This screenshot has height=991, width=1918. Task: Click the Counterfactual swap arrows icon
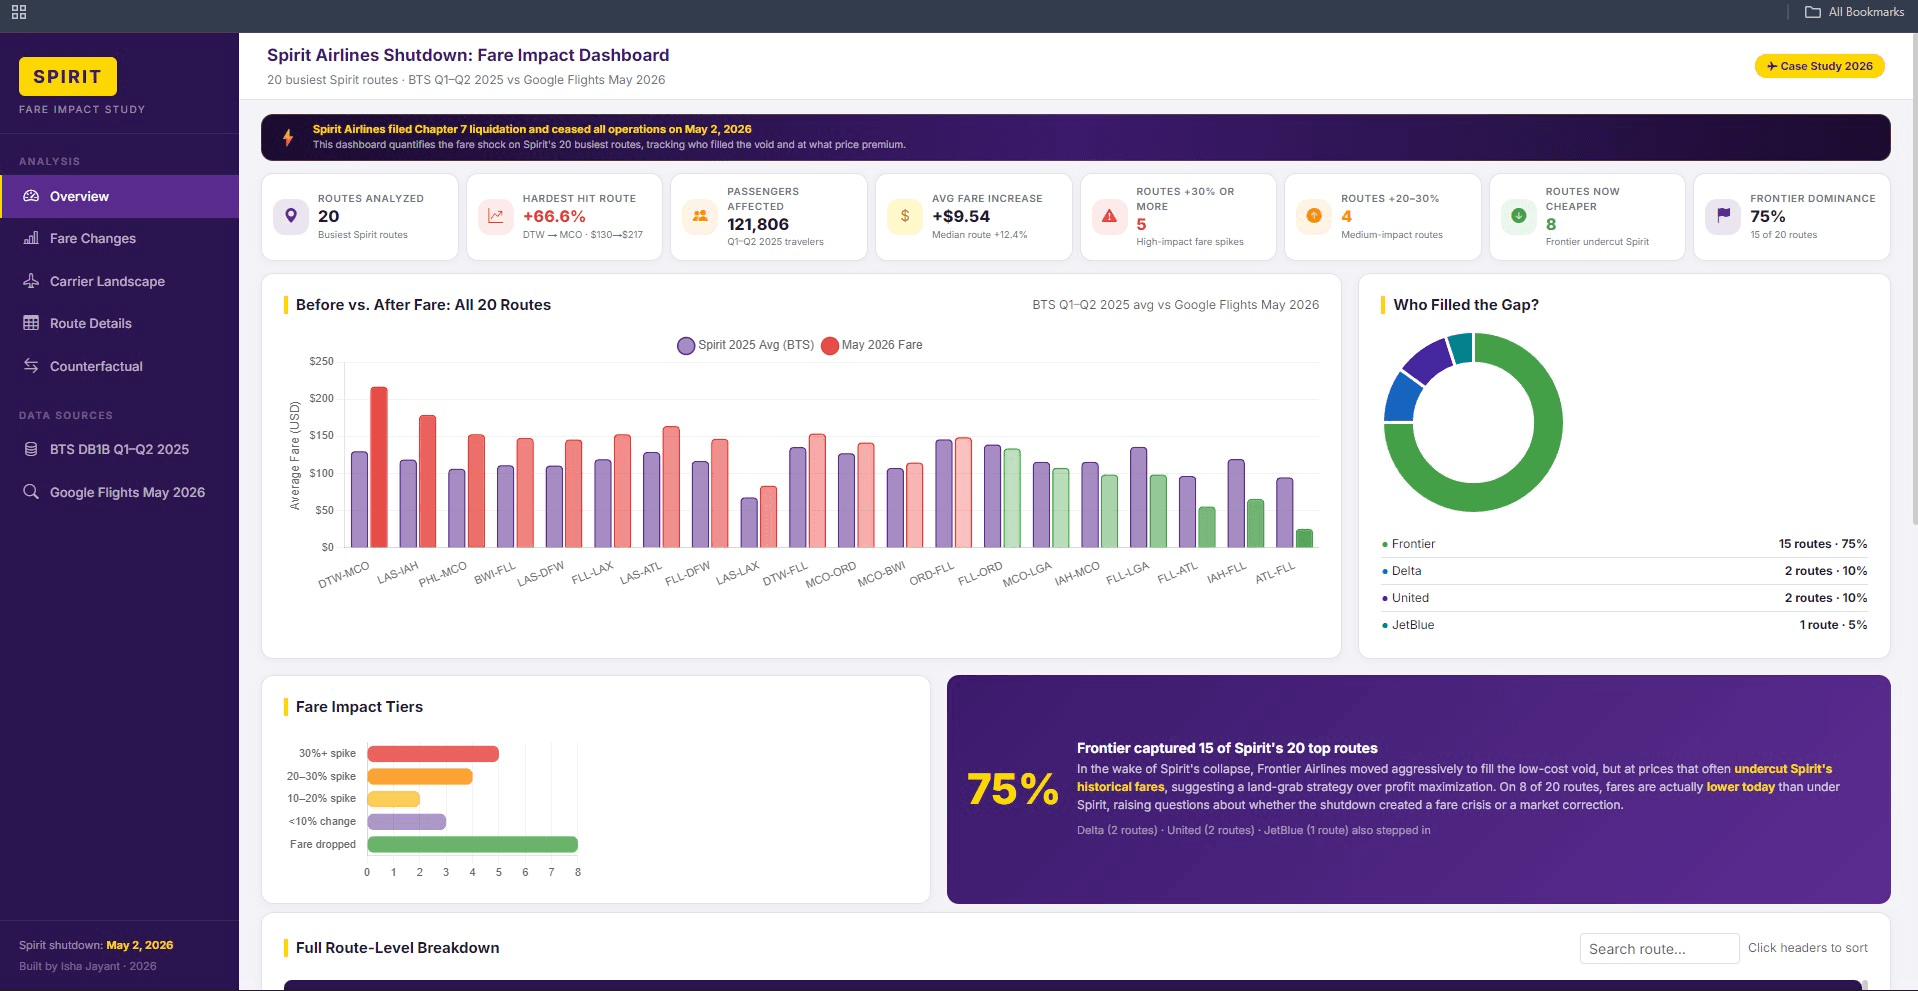(x=31, y=366)
